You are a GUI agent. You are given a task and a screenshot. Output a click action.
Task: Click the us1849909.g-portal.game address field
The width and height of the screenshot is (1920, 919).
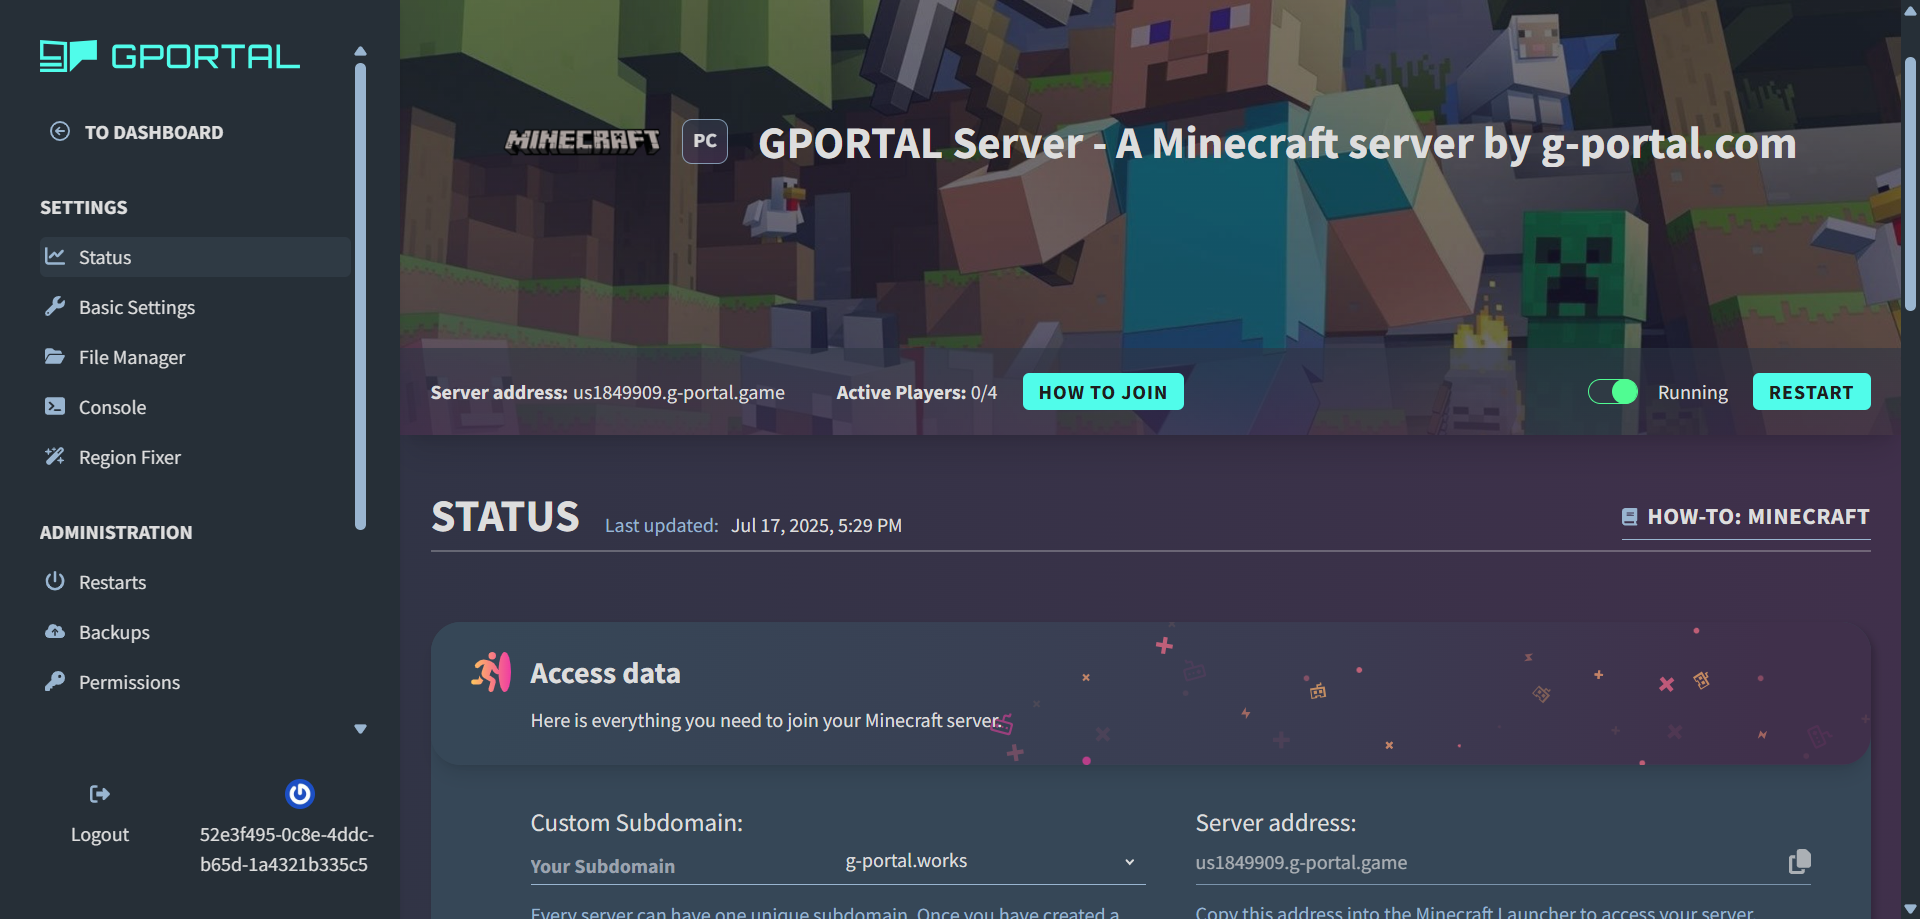1485,862
